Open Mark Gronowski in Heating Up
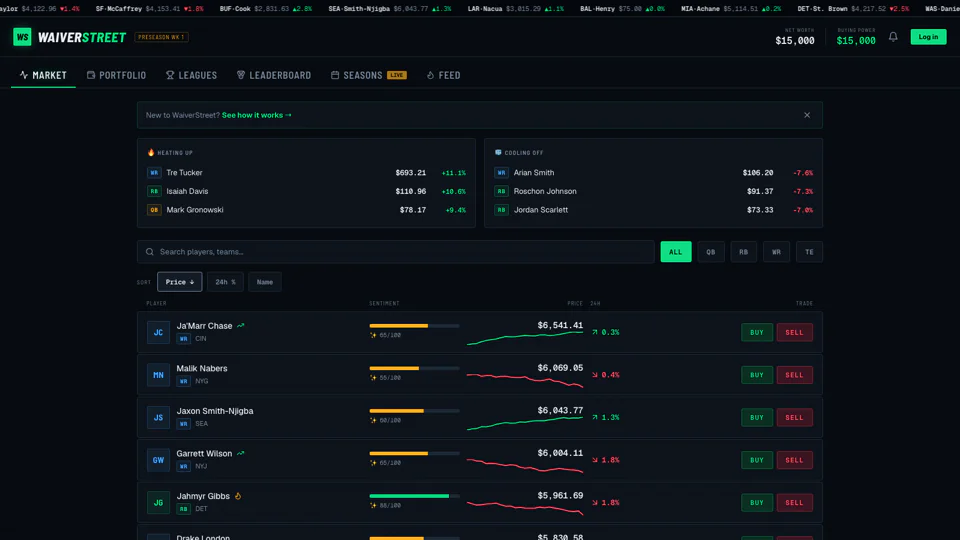 tap(307, 210)
